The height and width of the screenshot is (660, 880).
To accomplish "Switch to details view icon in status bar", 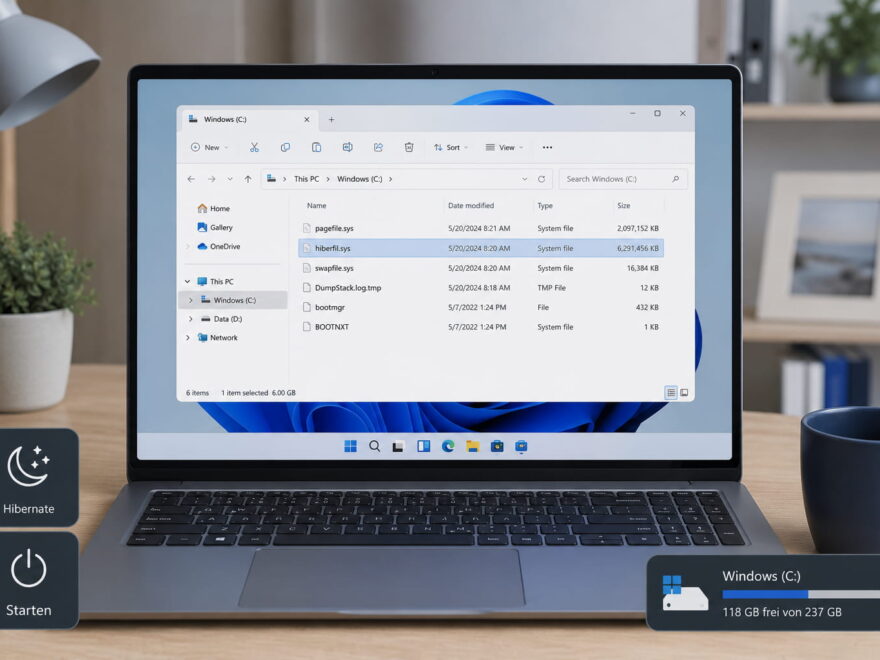I will pyautogui.click(x=671, y=393).
